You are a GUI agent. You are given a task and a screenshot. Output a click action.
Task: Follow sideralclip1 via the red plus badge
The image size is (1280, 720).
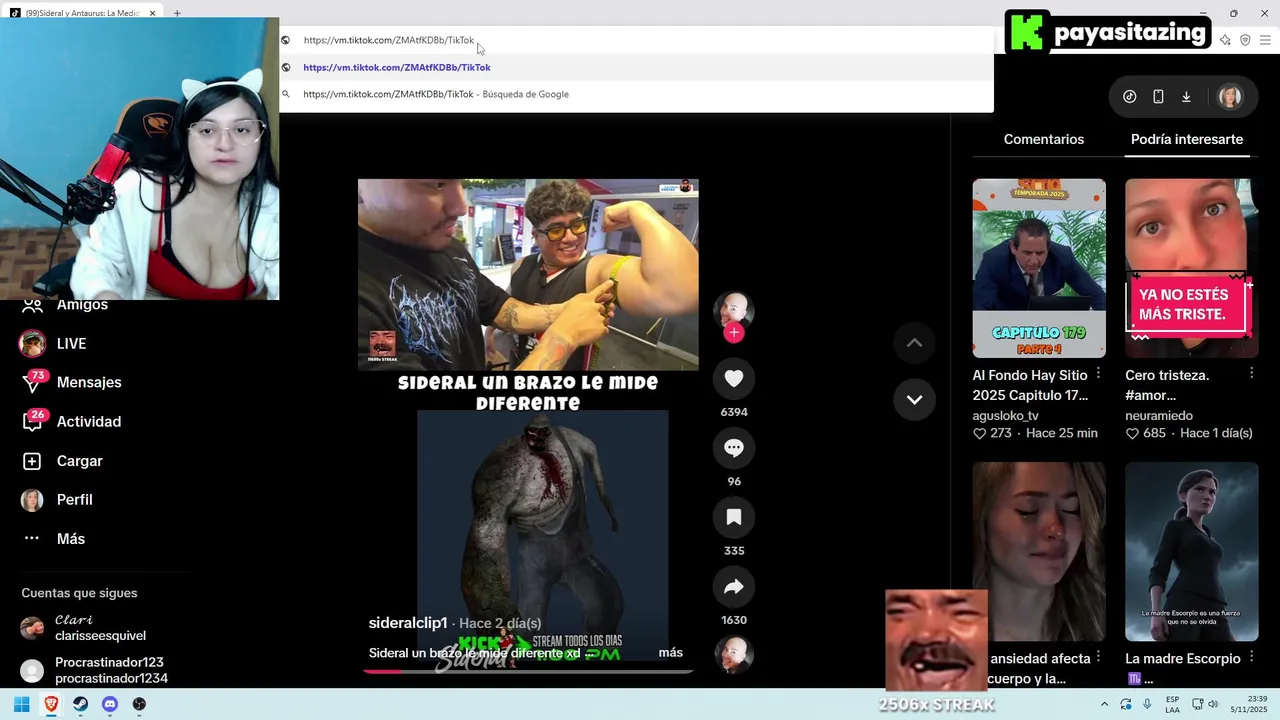(x=734, y=333)
